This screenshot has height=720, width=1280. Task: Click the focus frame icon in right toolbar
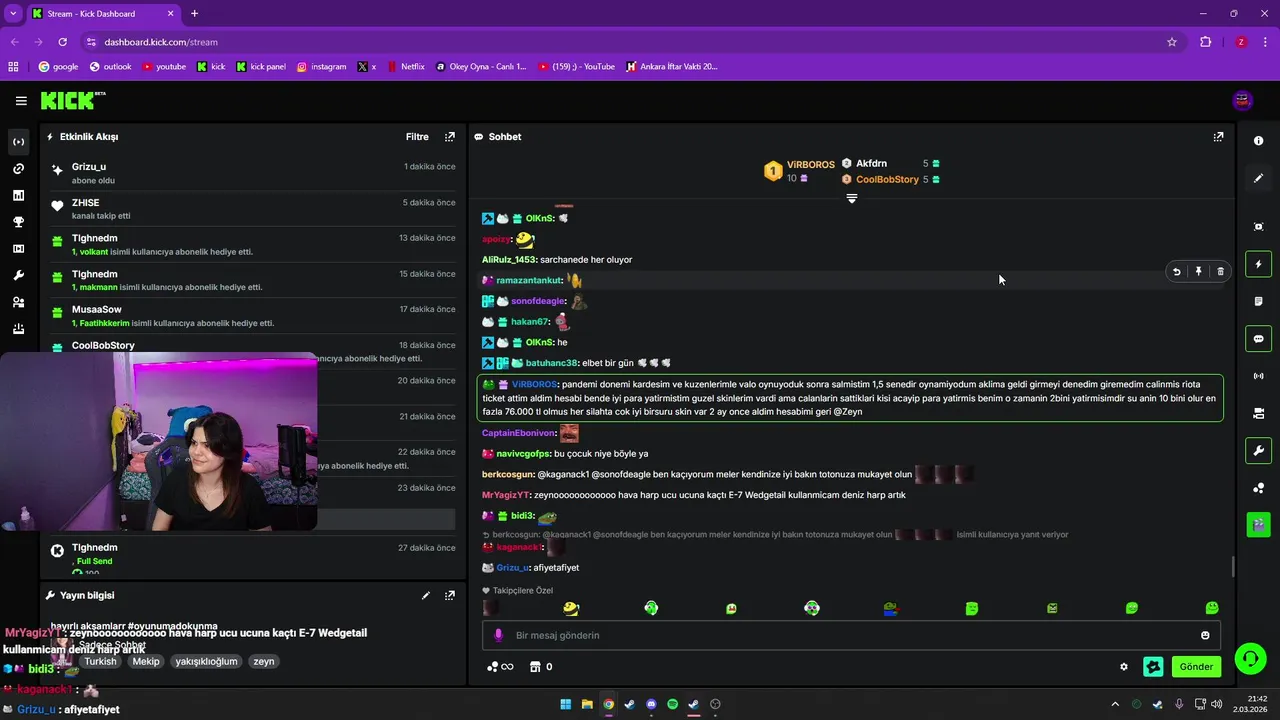tap(1259, 227)
